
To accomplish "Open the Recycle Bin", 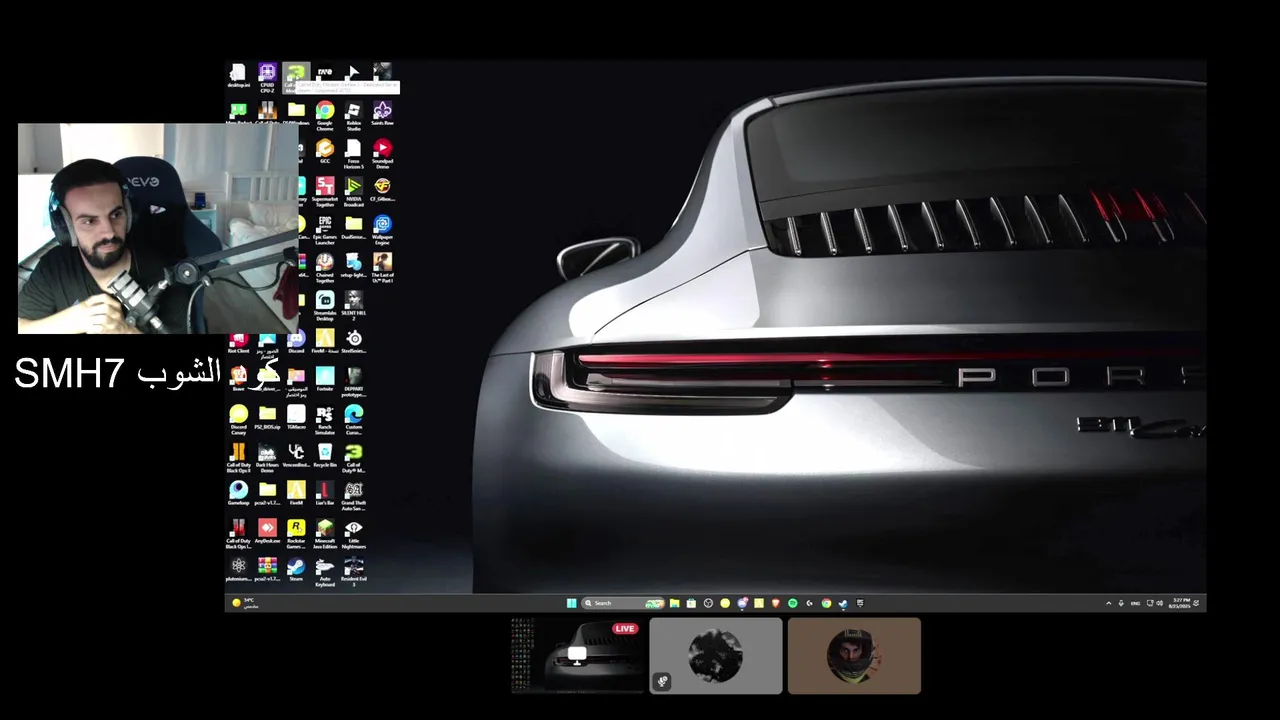I will (x=325, y=456).
